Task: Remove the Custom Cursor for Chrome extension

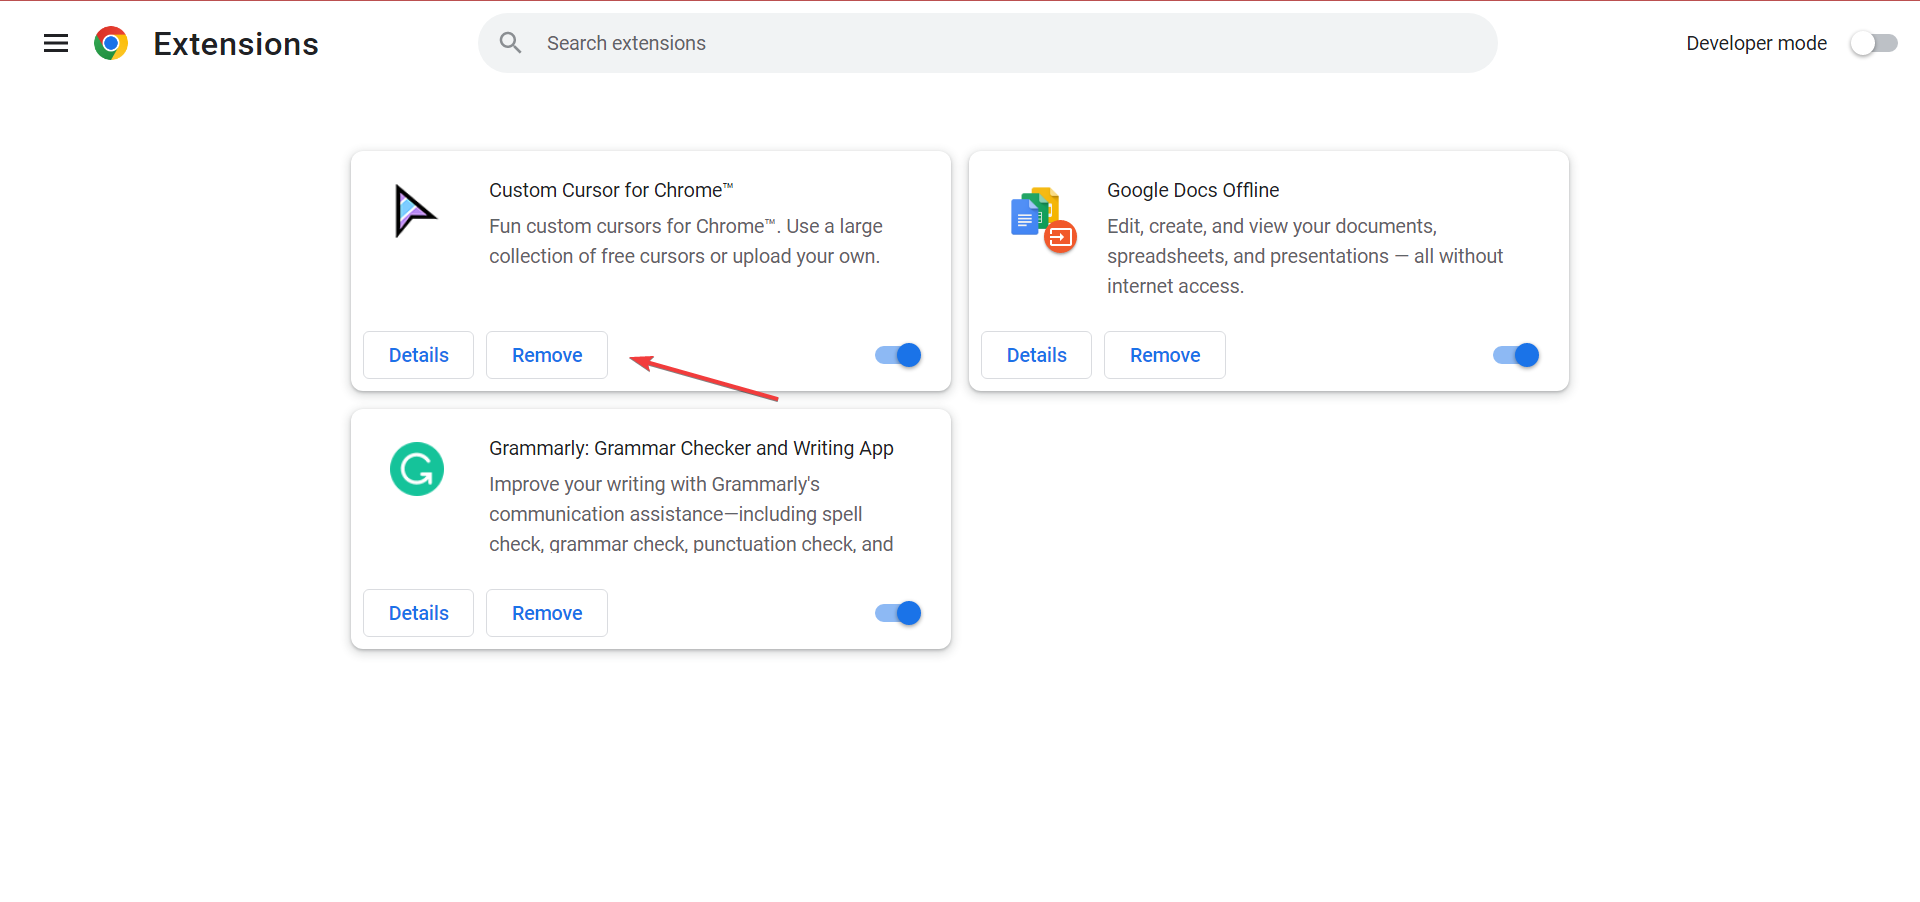Action: click(x=547, y=355)
